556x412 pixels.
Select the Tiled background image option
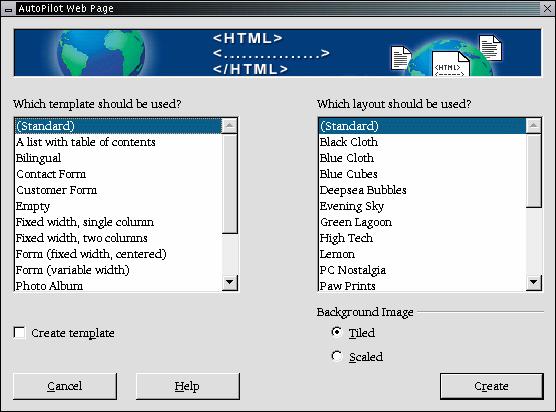coord(337,332)
